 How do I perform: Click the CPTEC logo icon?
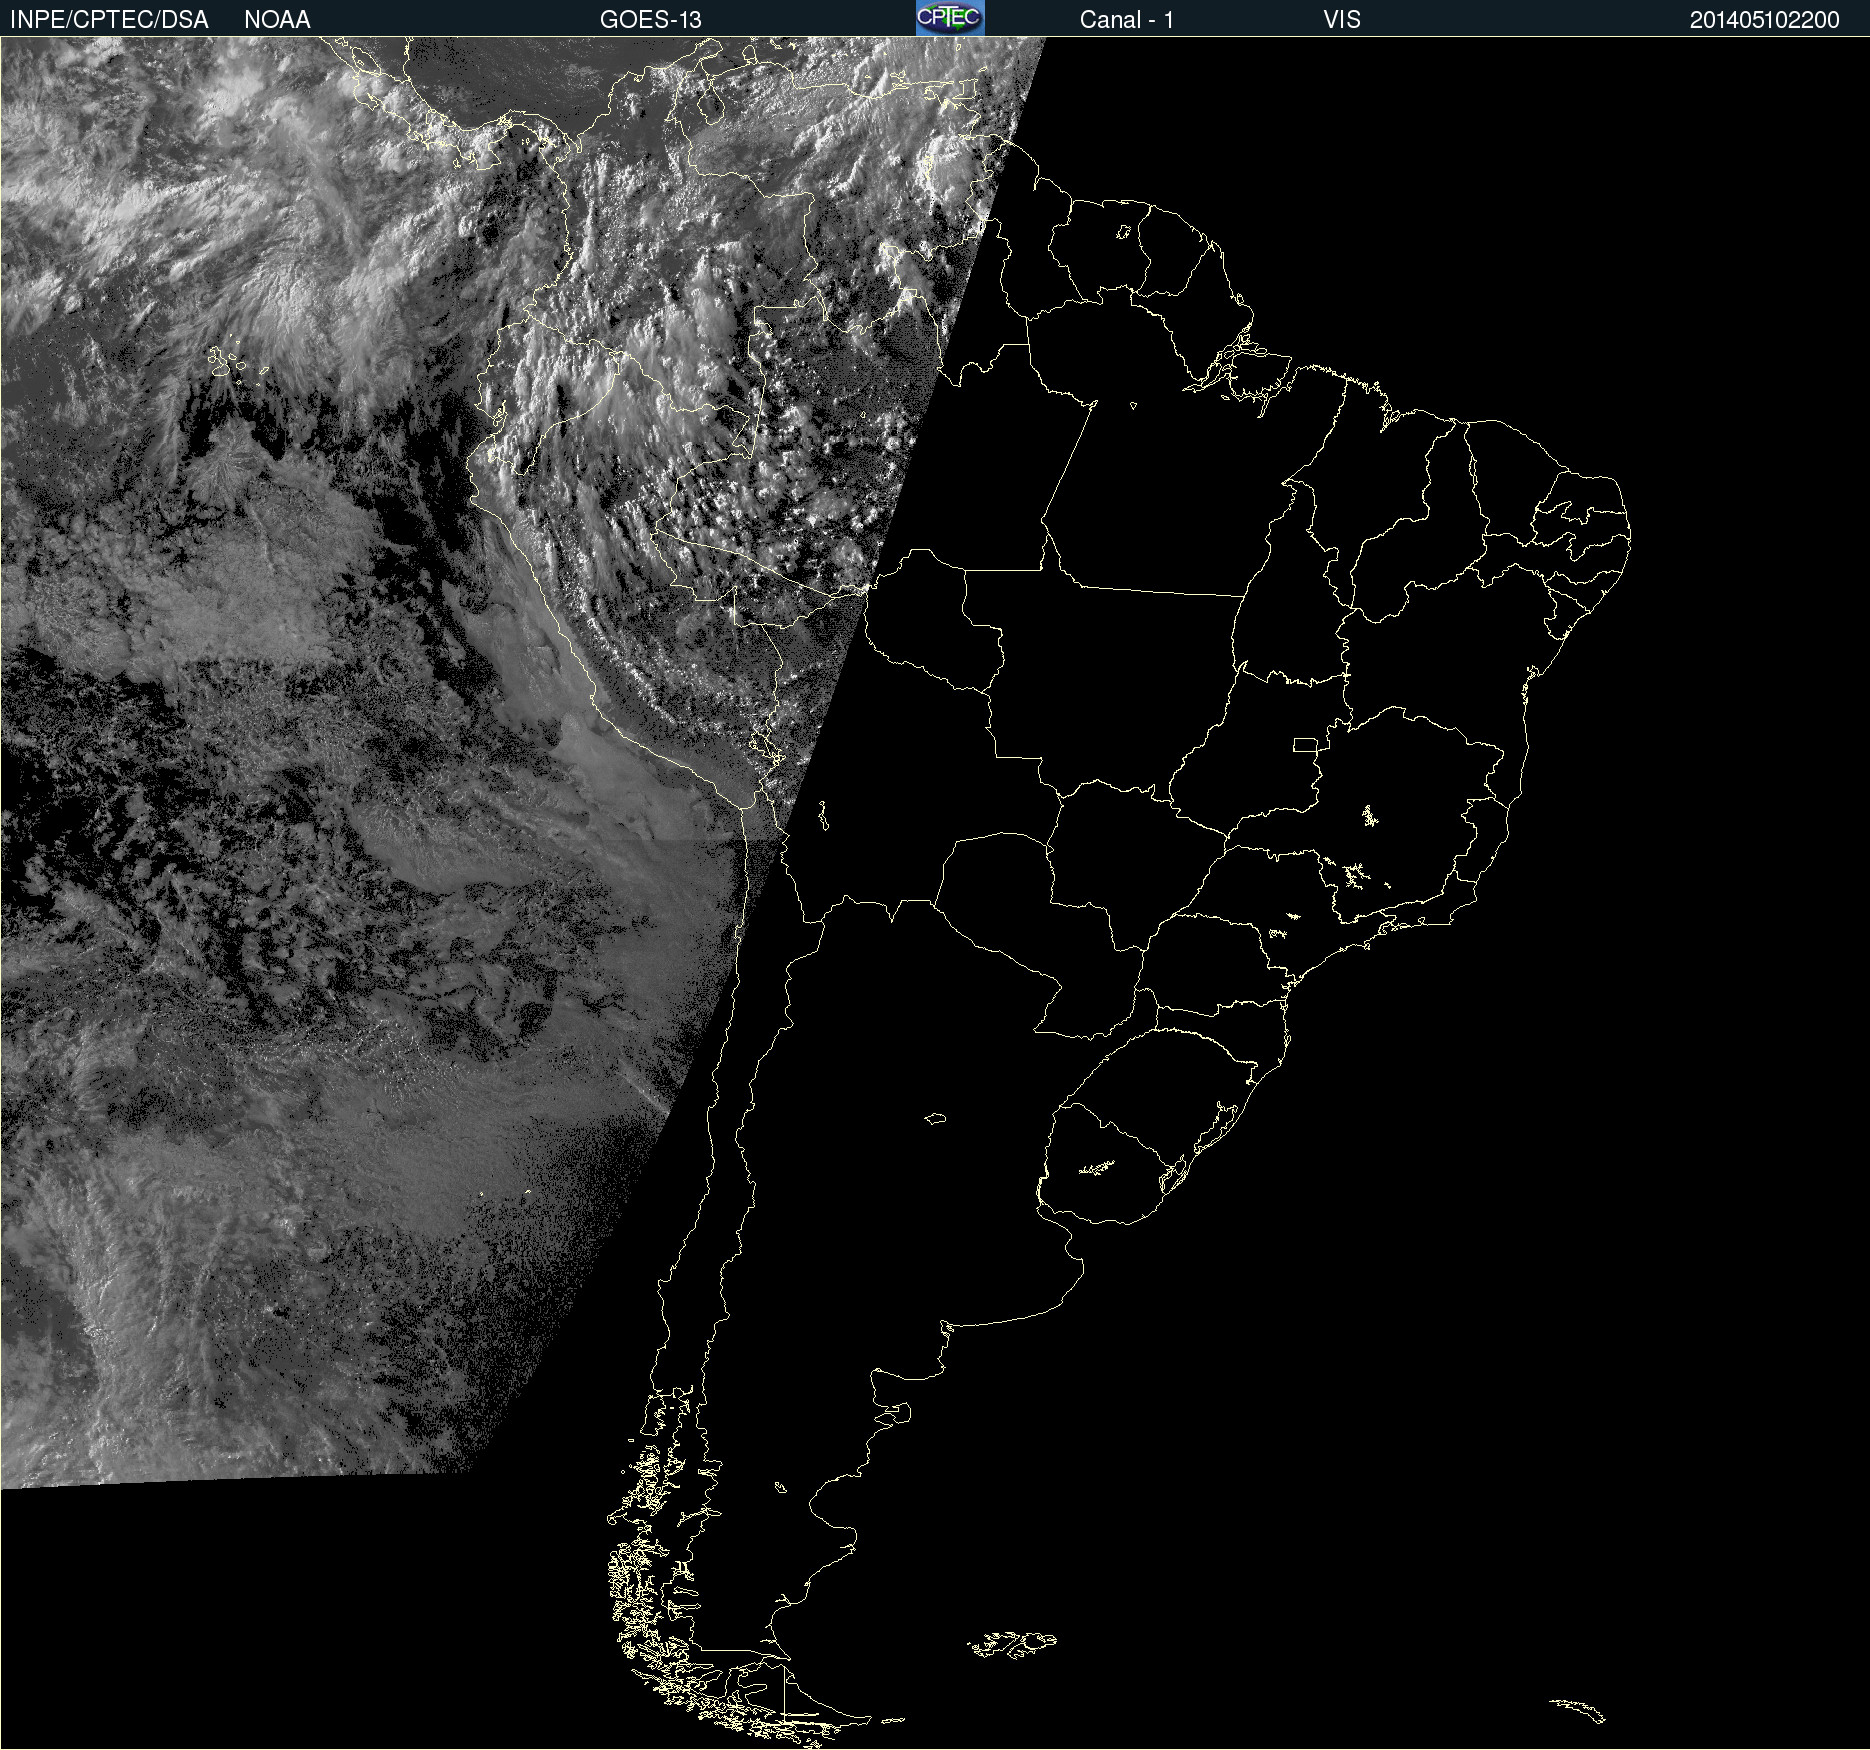(x=950, y=18)
